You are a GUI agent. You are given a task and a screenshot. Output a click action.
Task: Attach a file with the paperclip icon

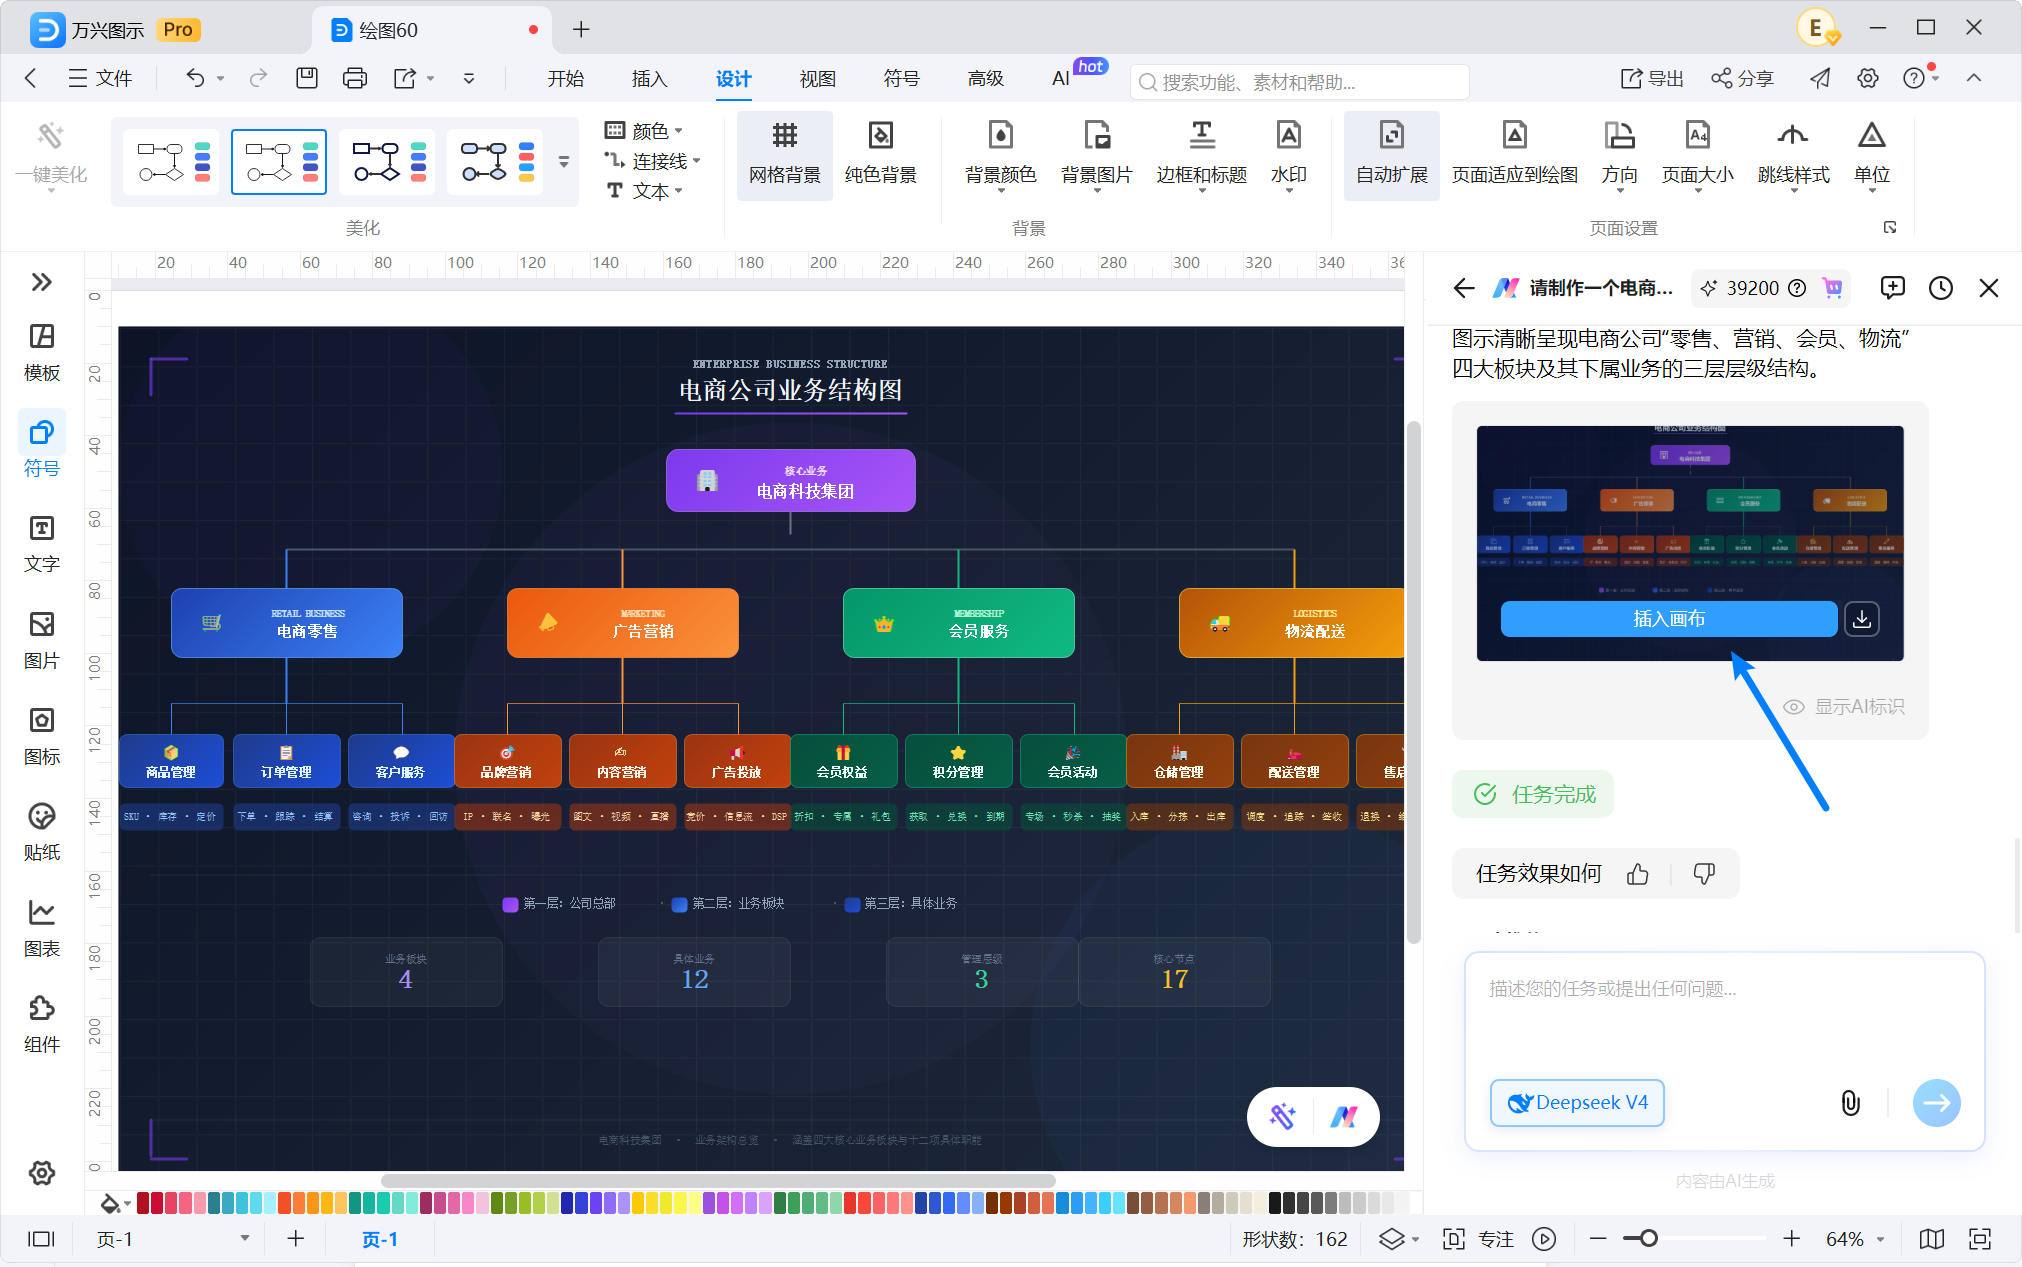pyautogui.click(x=1850, y=1103)
